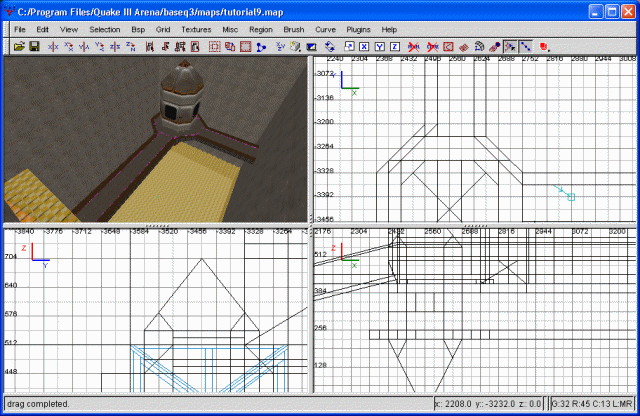Toggle patch wireframe display
The image size is (640, 416).
click(464, 47)
